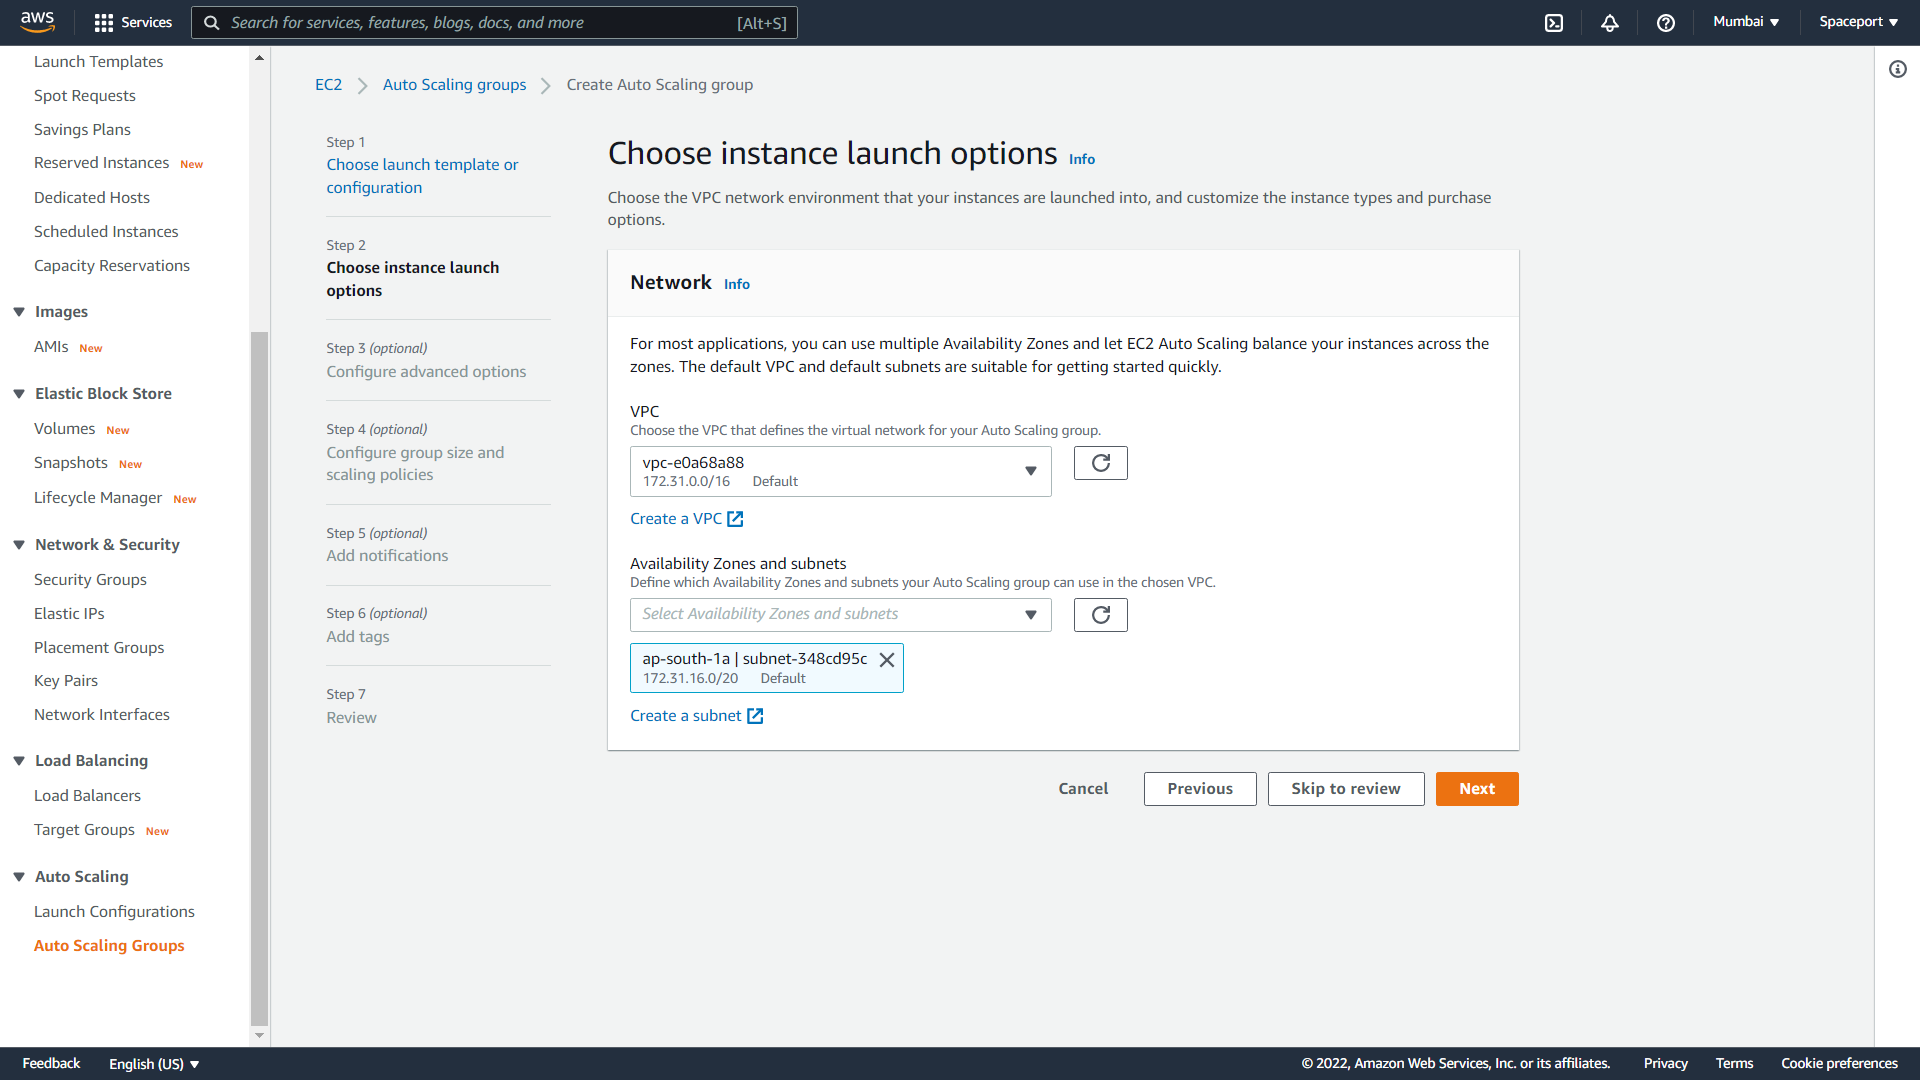Viewport: 1920px width, 1080px height.
Task: Collapse the Elastic Block Store section
Action: coord(19,394)
